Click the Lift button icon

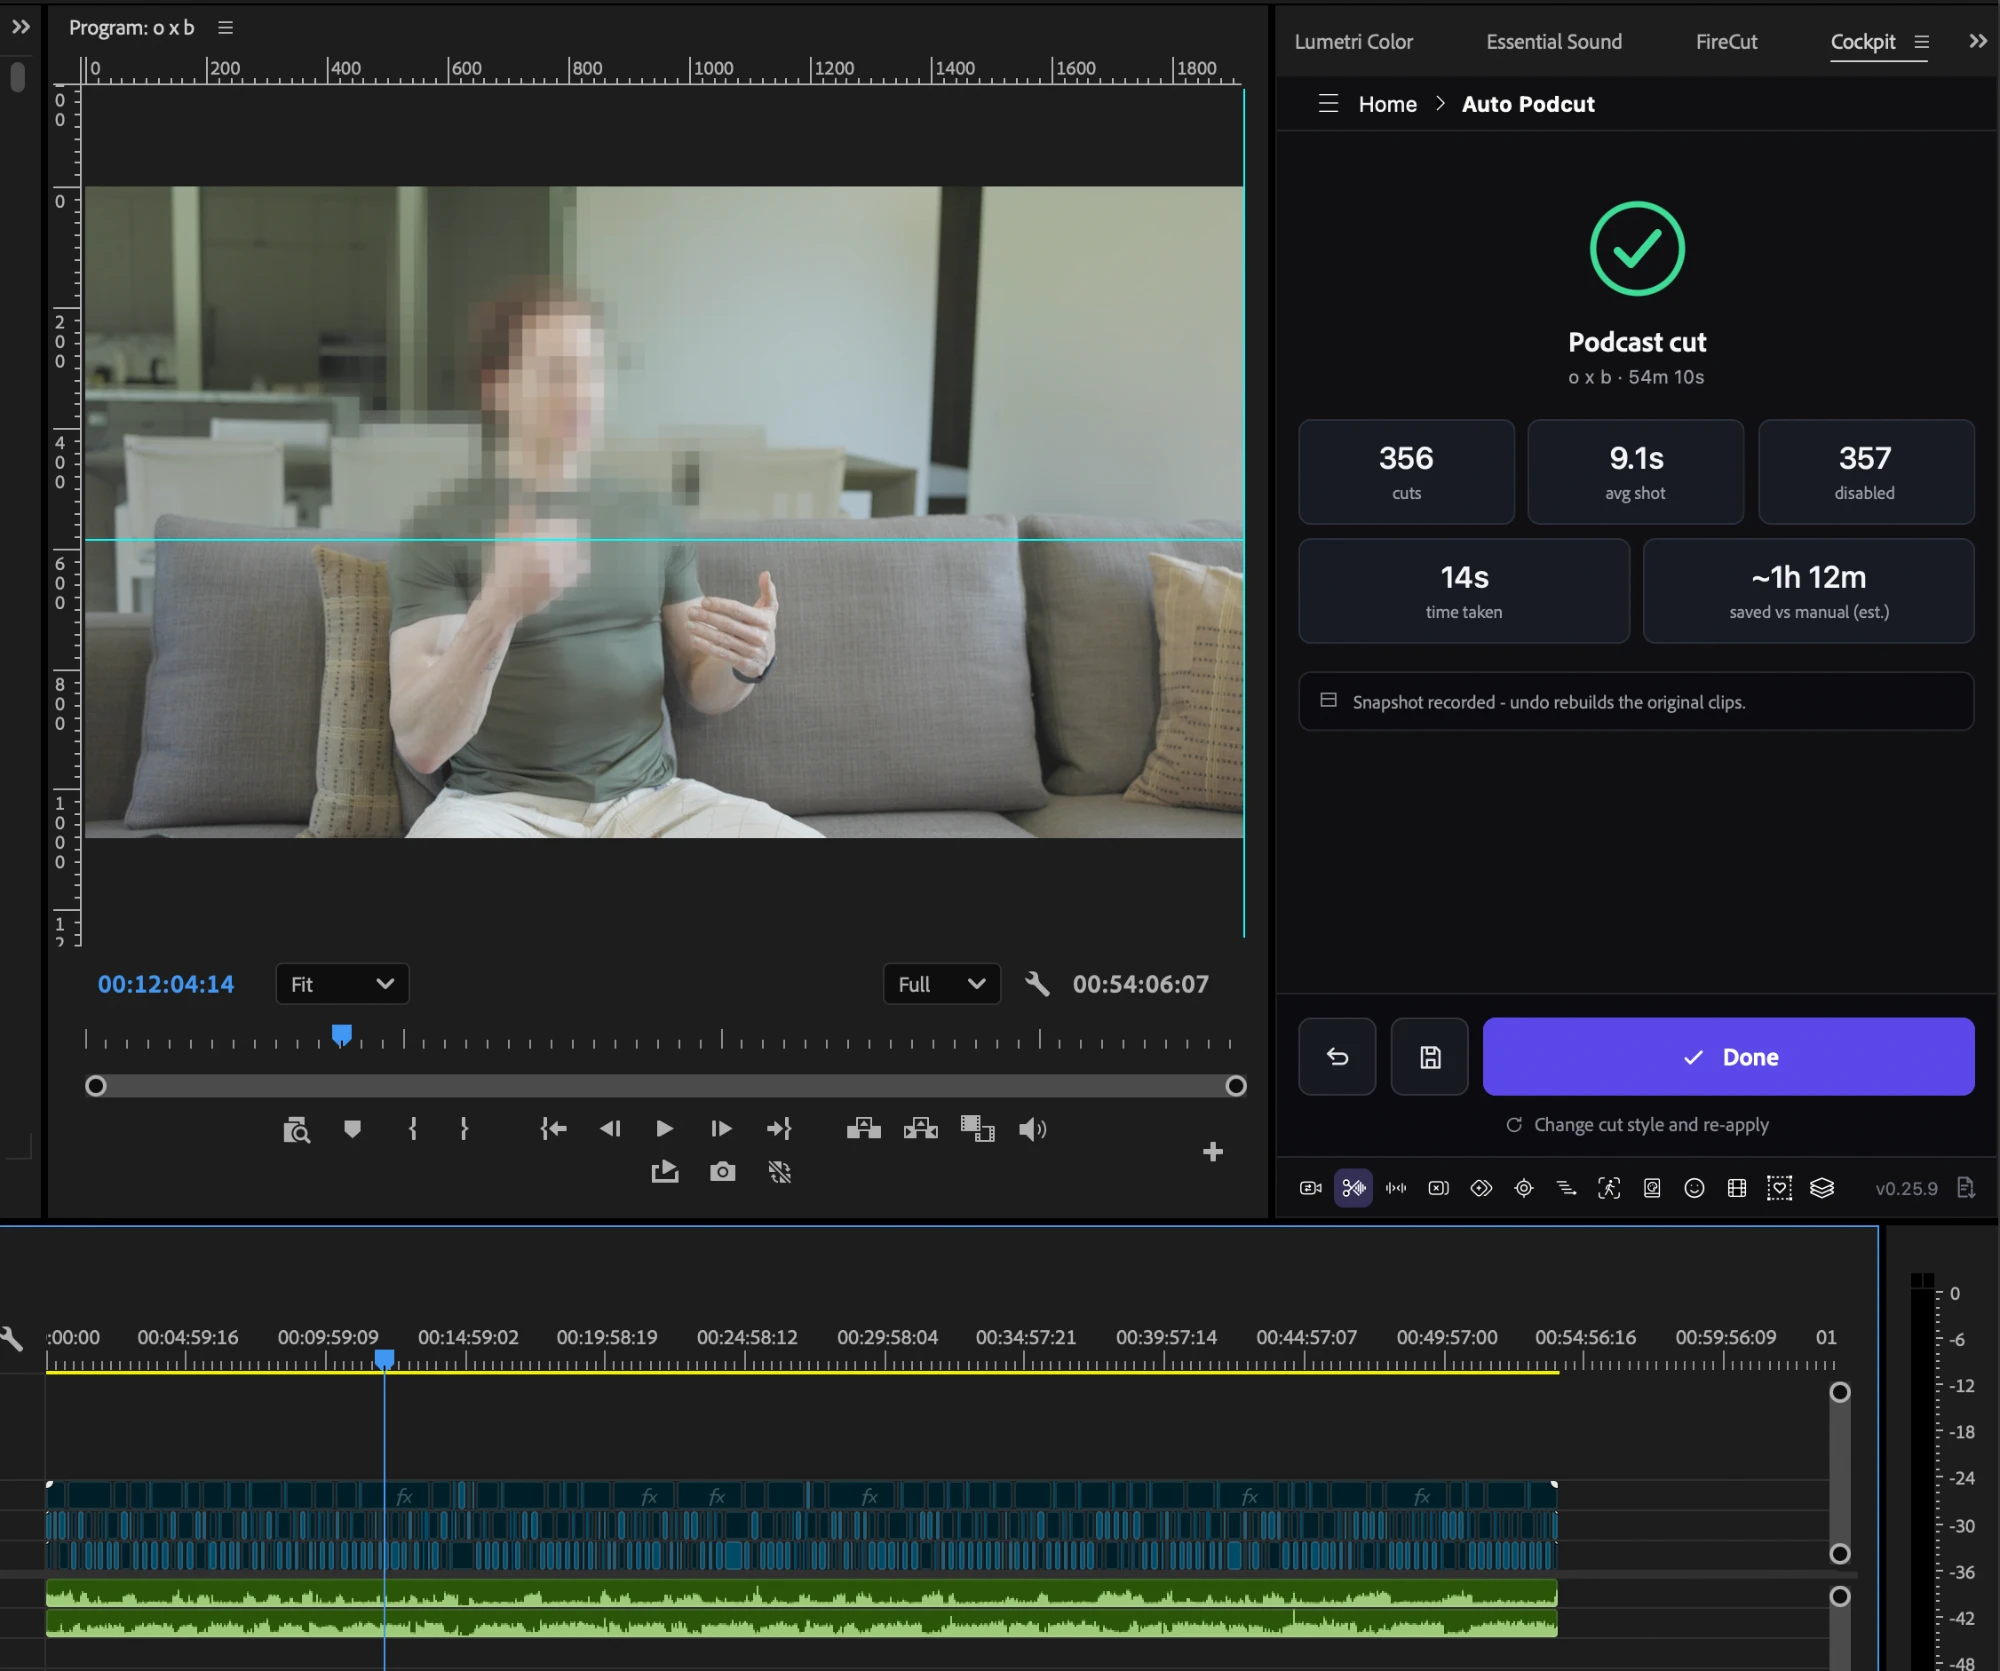click(x=864, y=1129)
